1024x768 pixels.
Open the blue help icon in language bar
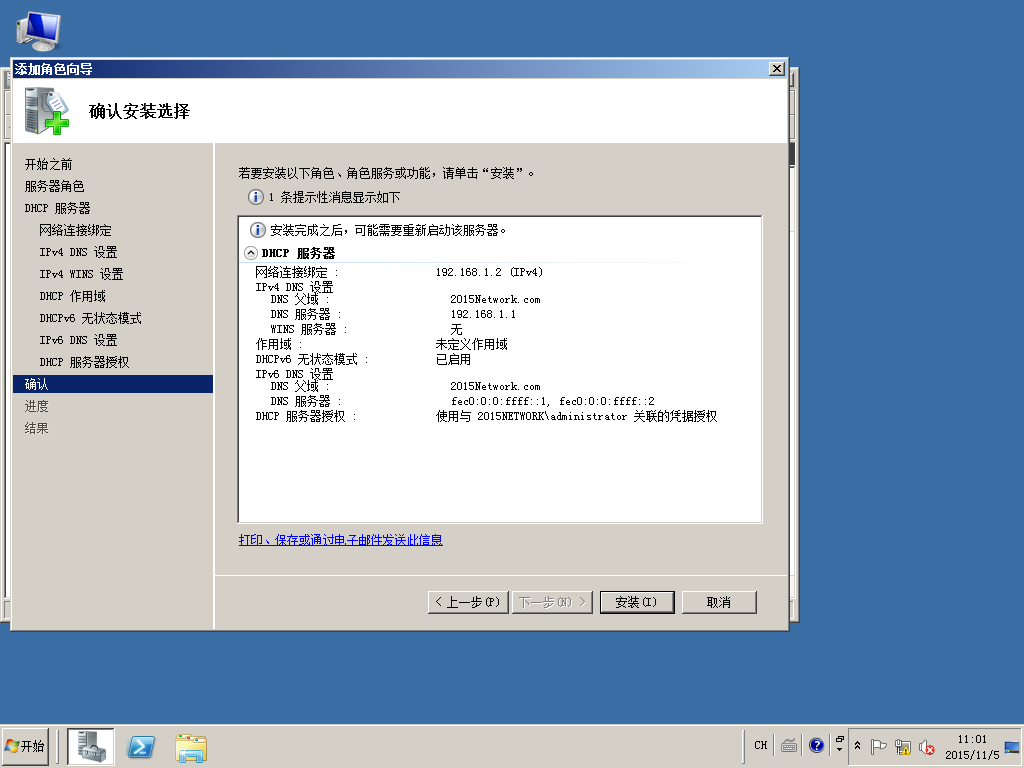pos(816,745)
